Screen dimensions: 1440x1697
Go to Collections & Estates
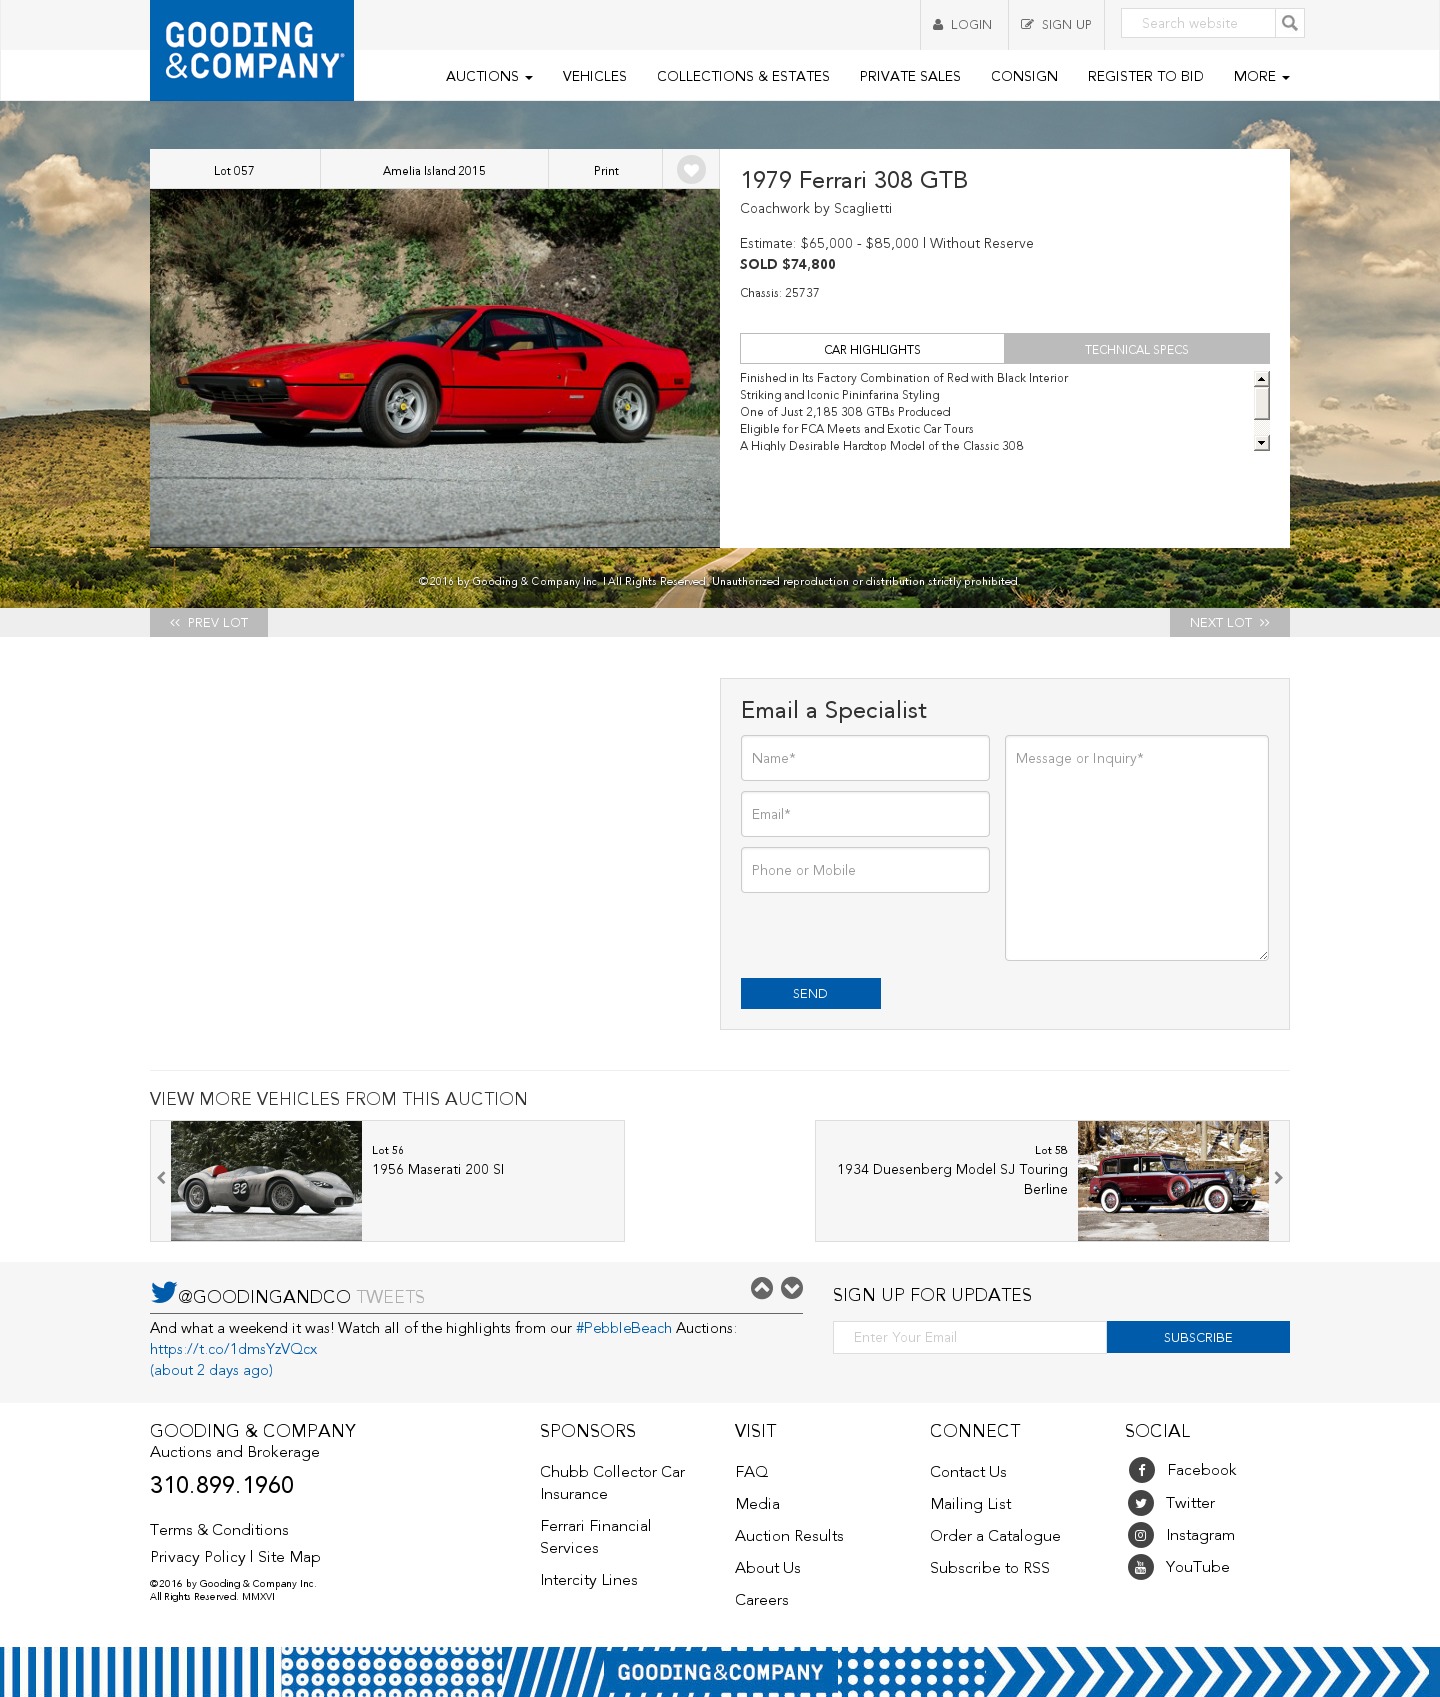743,76
